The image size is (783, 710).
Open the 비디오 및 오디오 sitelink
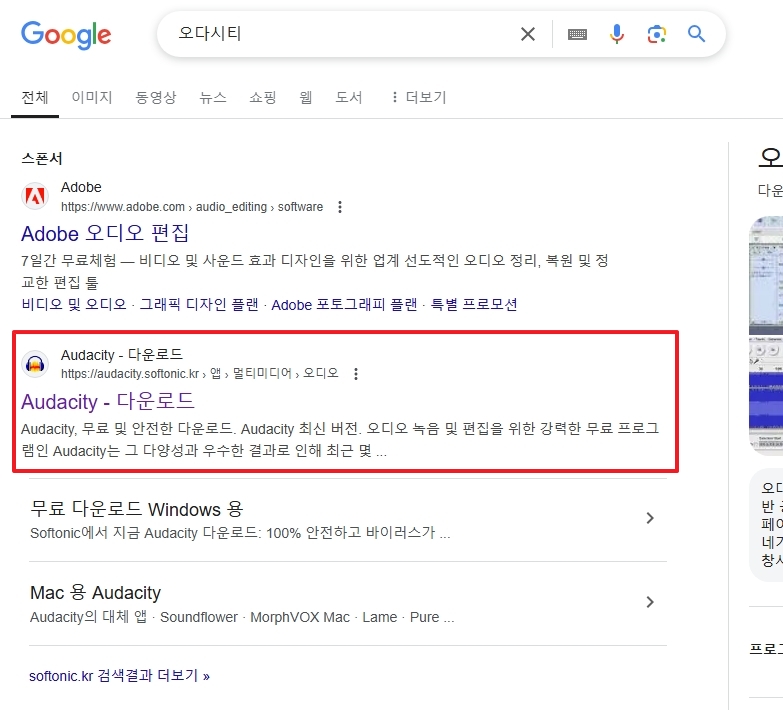point(74,304)
